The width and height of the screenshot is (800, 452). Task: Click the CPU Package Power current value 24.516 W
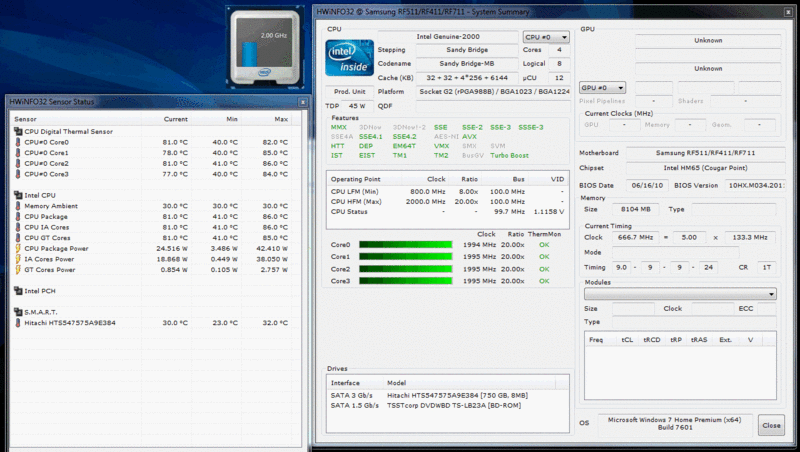[x=171, y=249]
